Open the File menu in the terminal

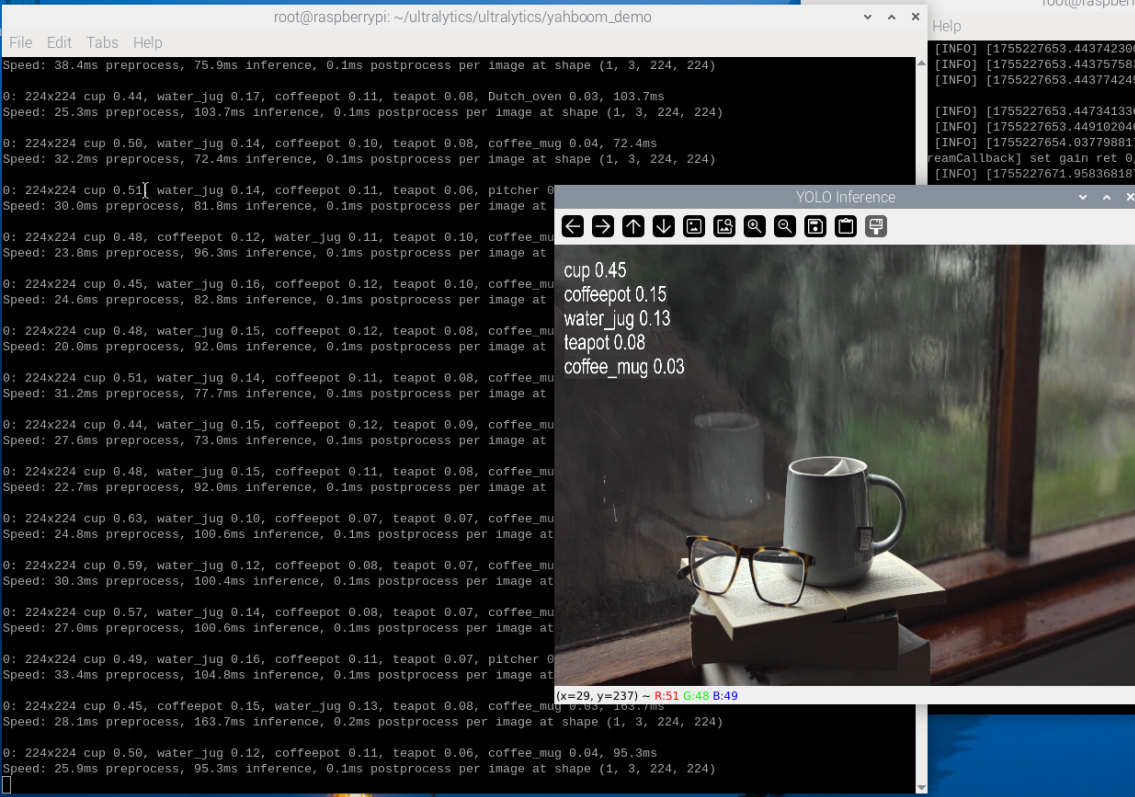tap(20, 43)
